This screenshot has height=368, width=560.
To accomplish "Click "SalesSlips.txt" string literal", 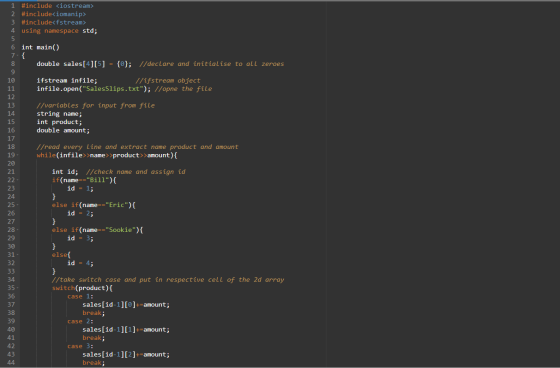I will point(113,89).
